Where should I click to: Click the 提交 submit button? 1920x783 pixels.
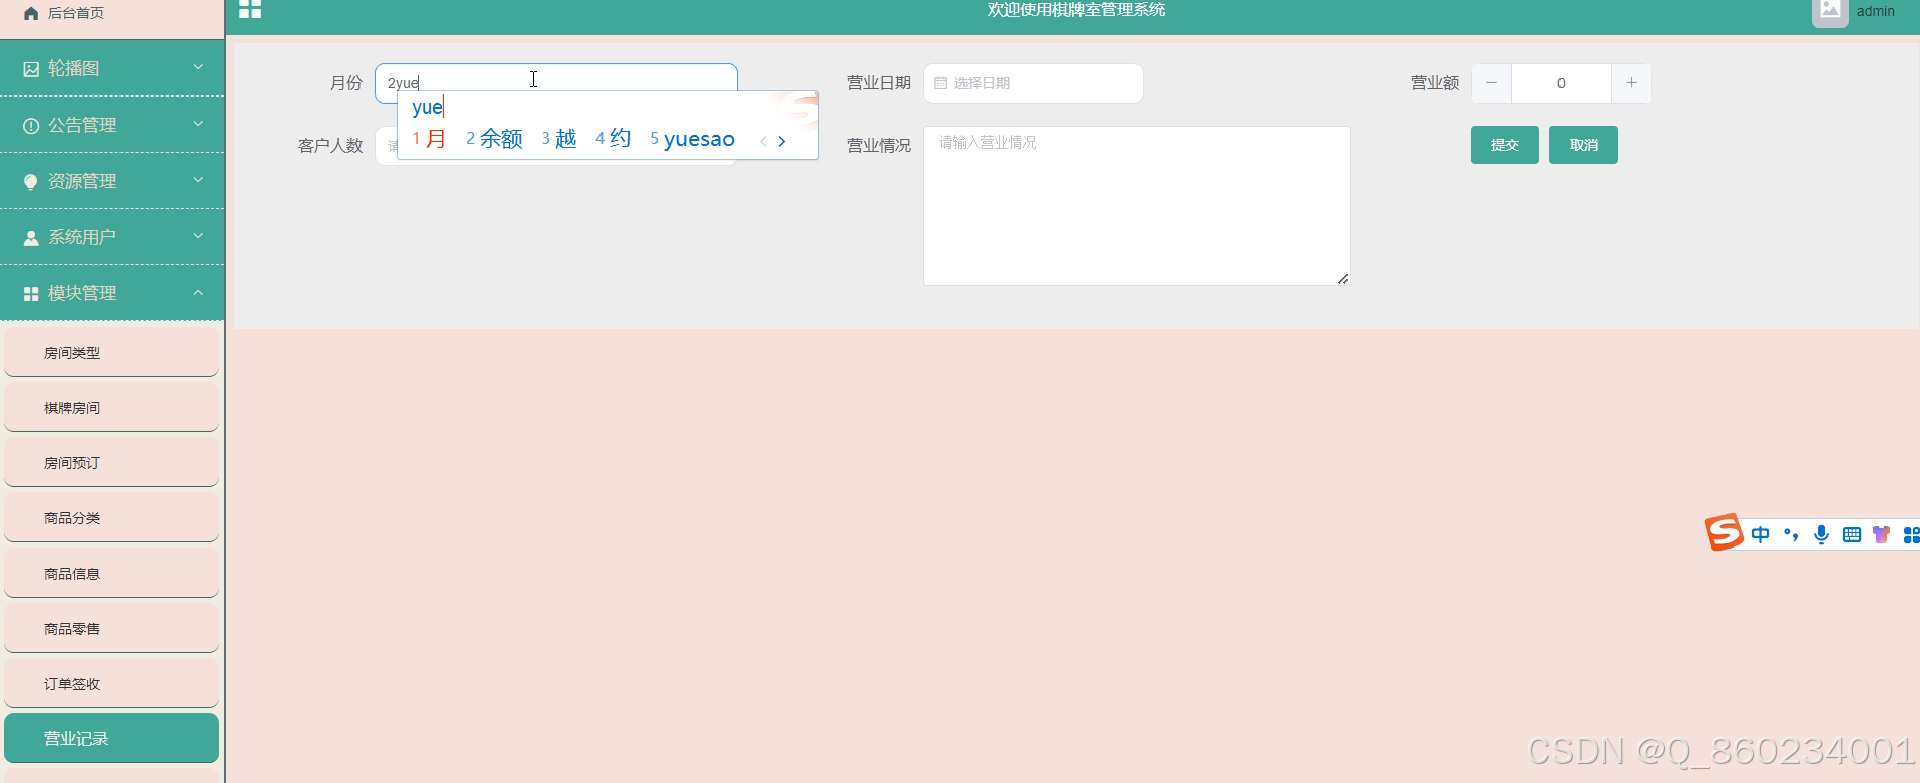click(1505, 145)
